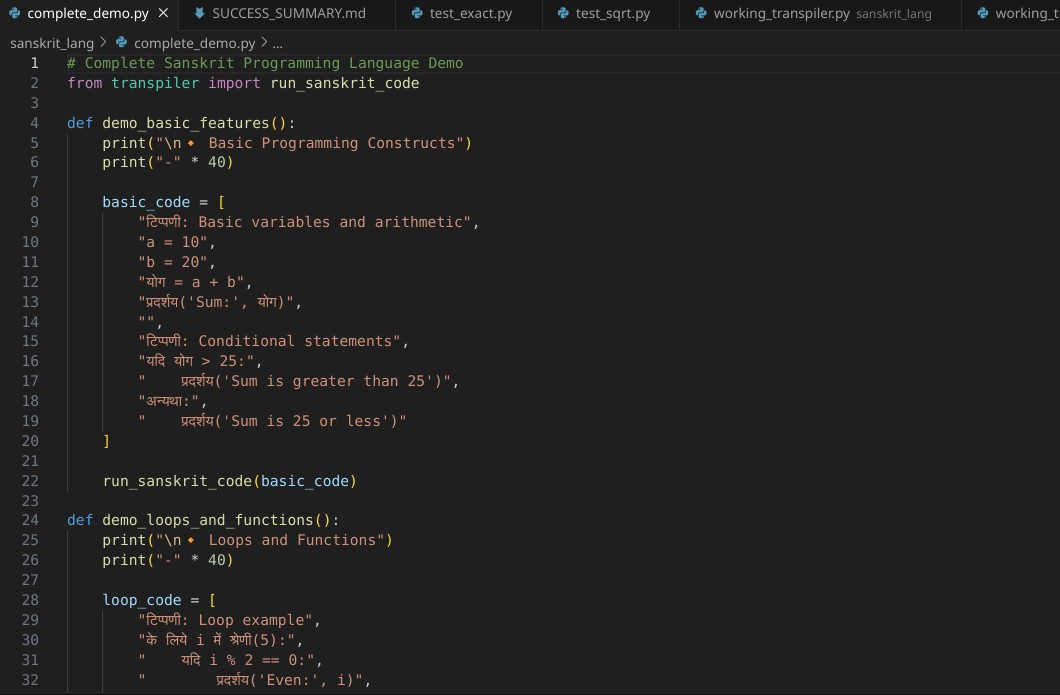1060x695 pixels.
Task: Click the Python icon on the complete_demo.py tab
Action: [x=14, y=13]
